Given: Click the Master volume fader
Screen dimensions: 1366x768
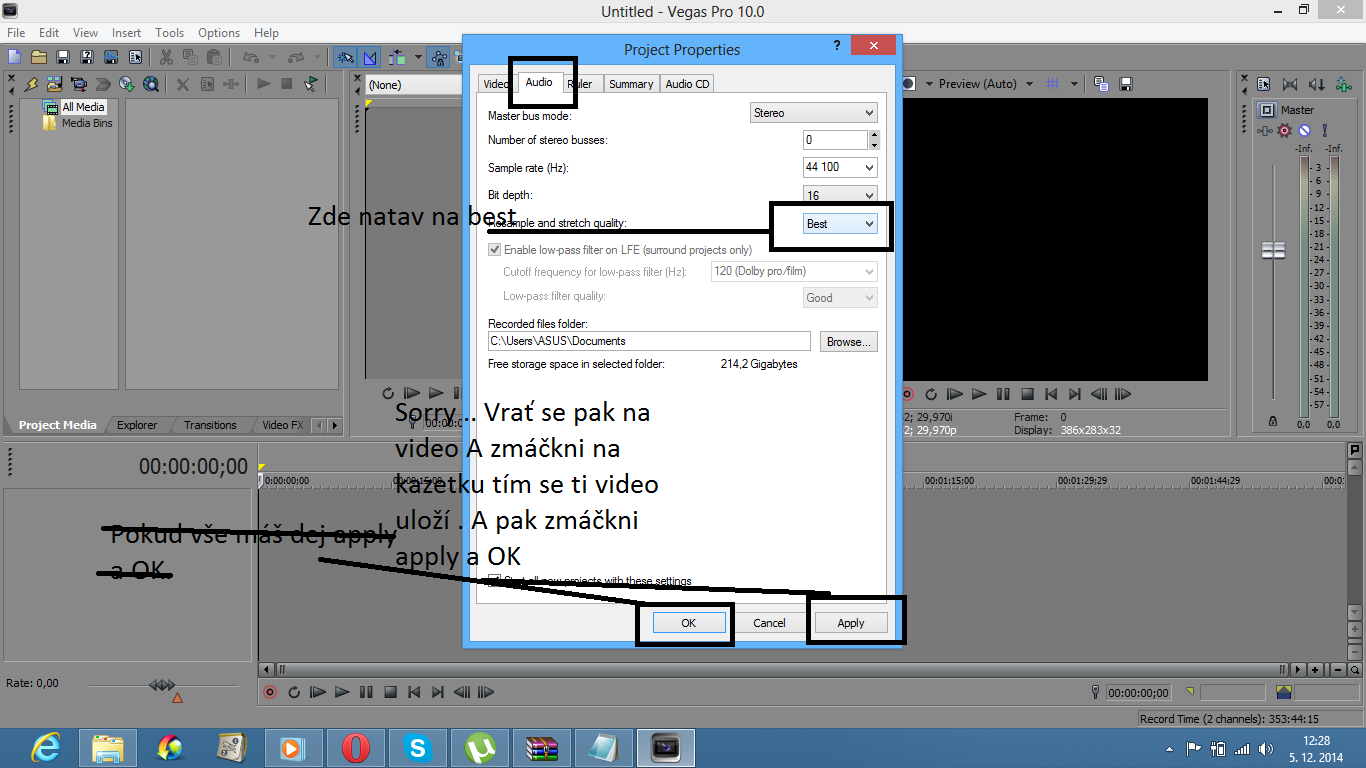Looking at the screenshot, I should (x=1273, y=251).
